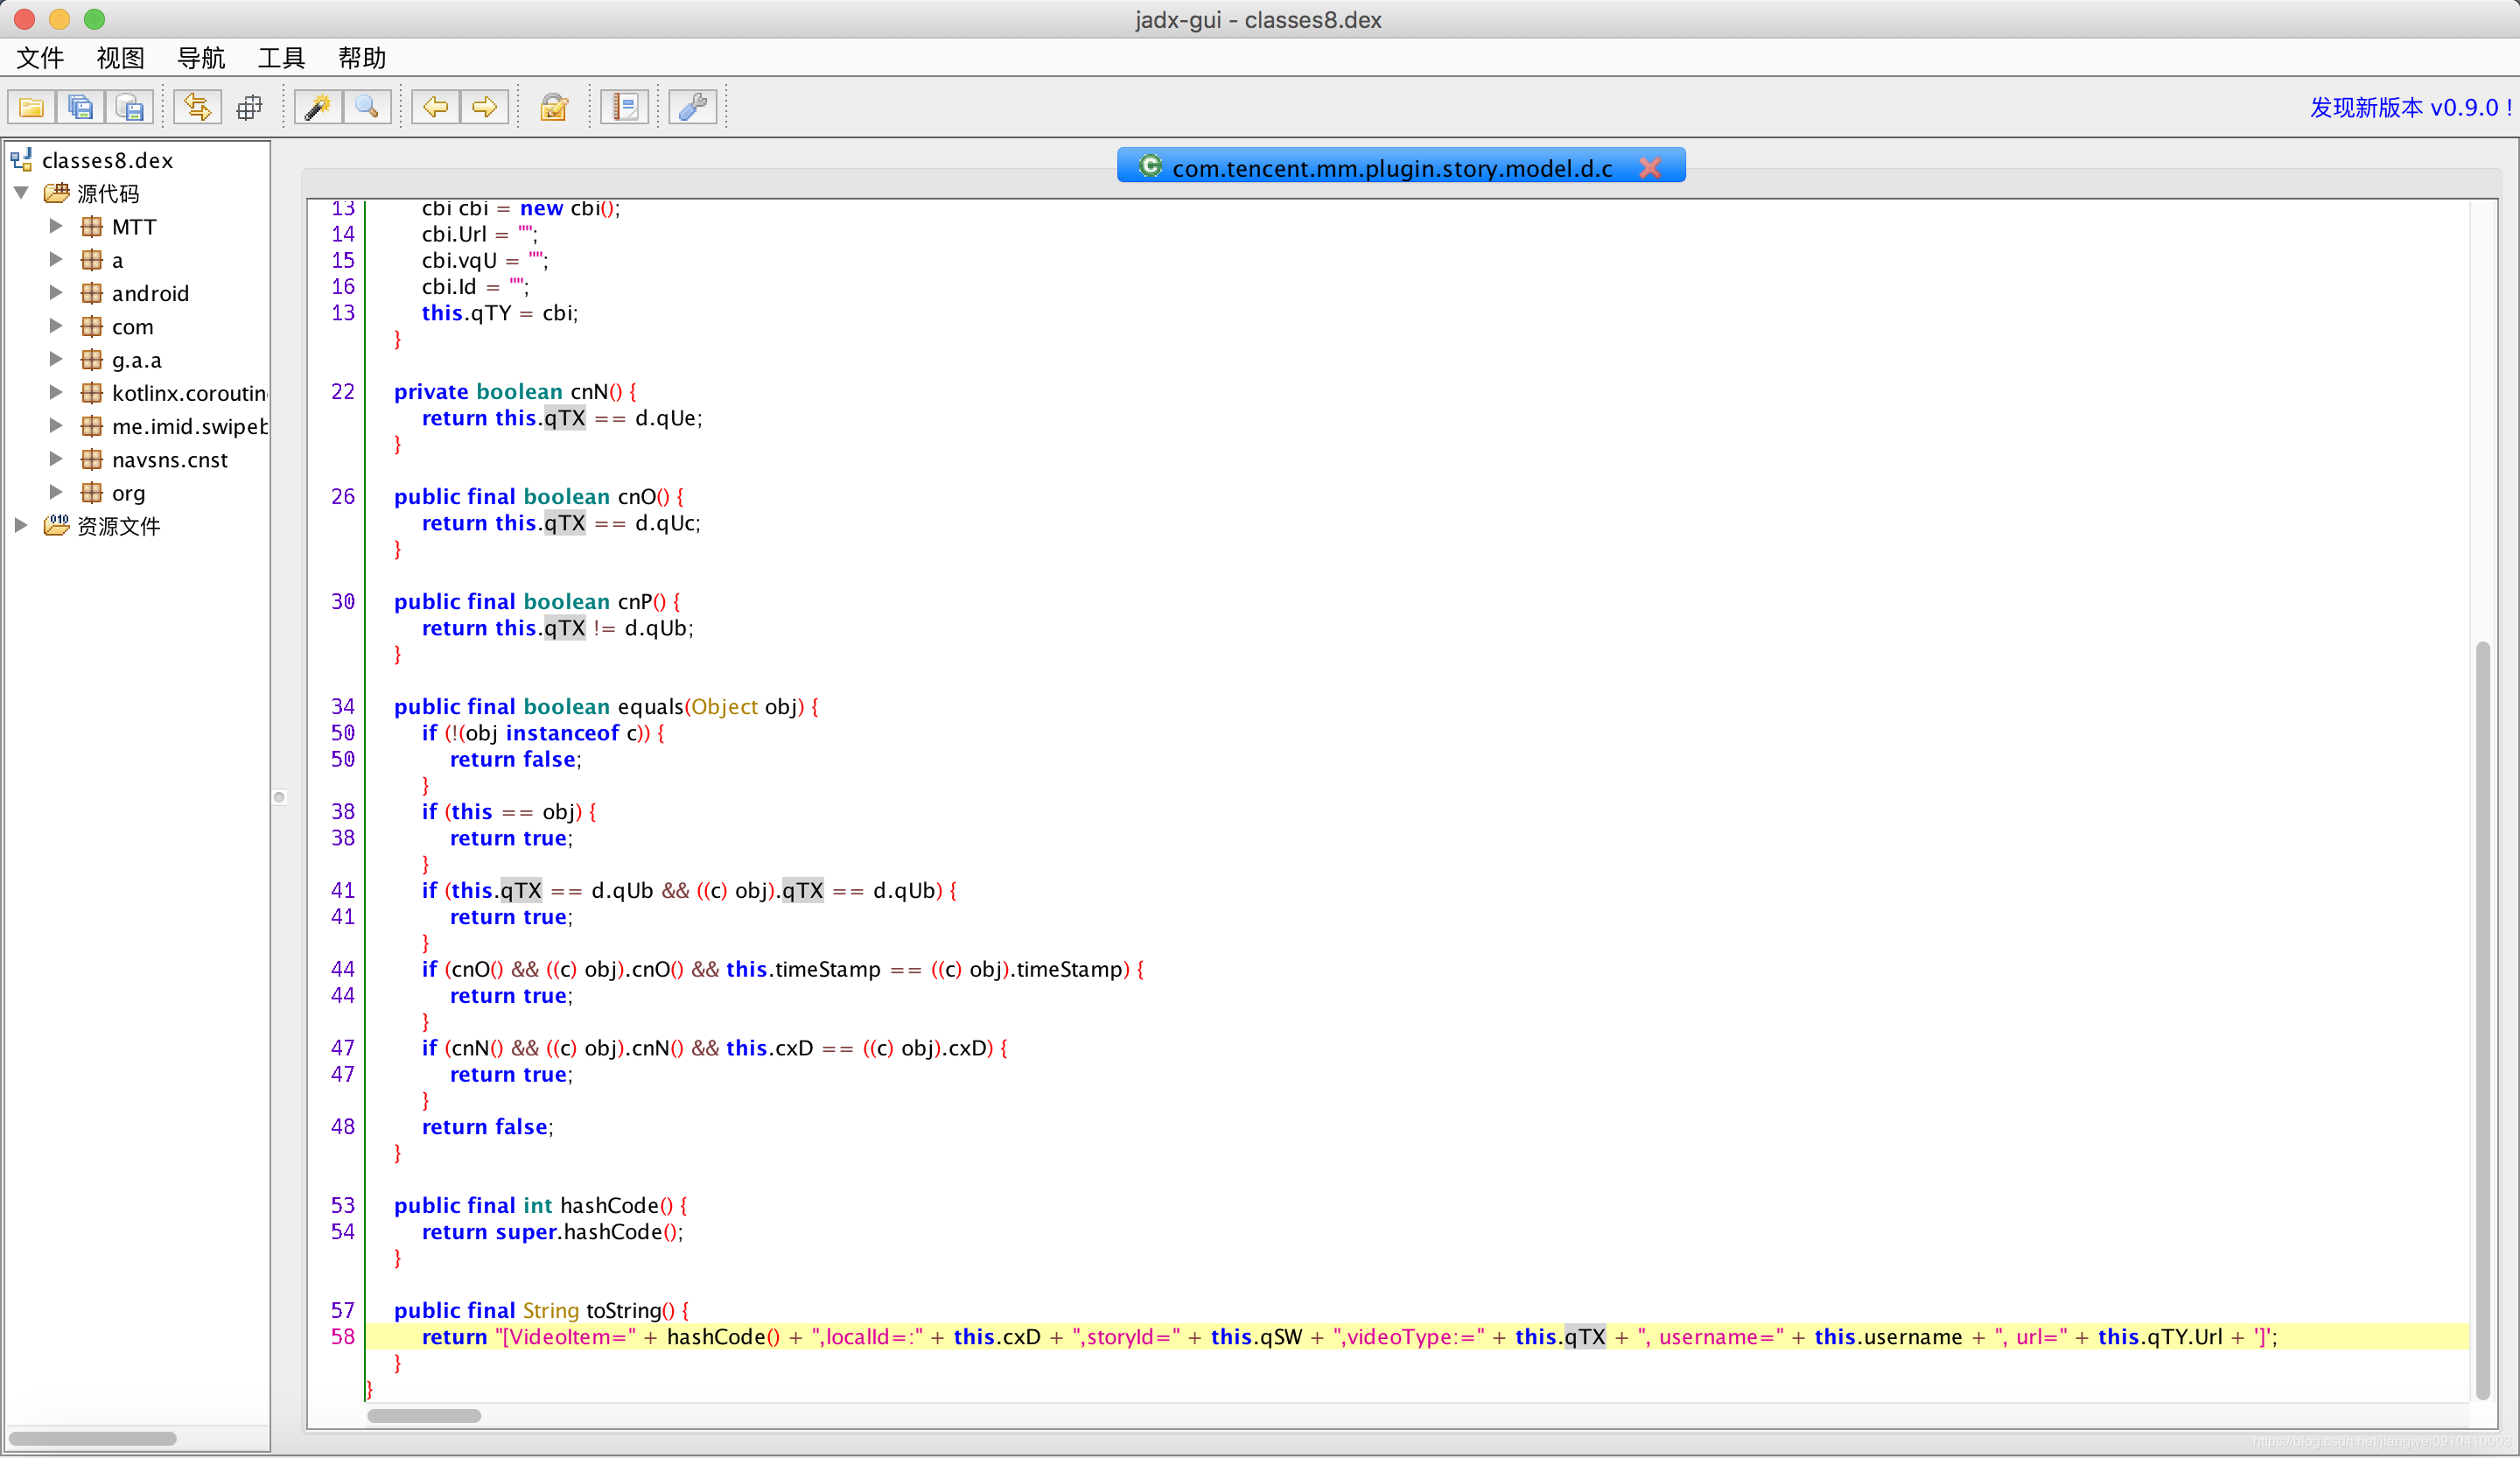This screenshot has height=1458, width=2520.
Task: Open text search with the wand icon
Action: coord(318,107)
